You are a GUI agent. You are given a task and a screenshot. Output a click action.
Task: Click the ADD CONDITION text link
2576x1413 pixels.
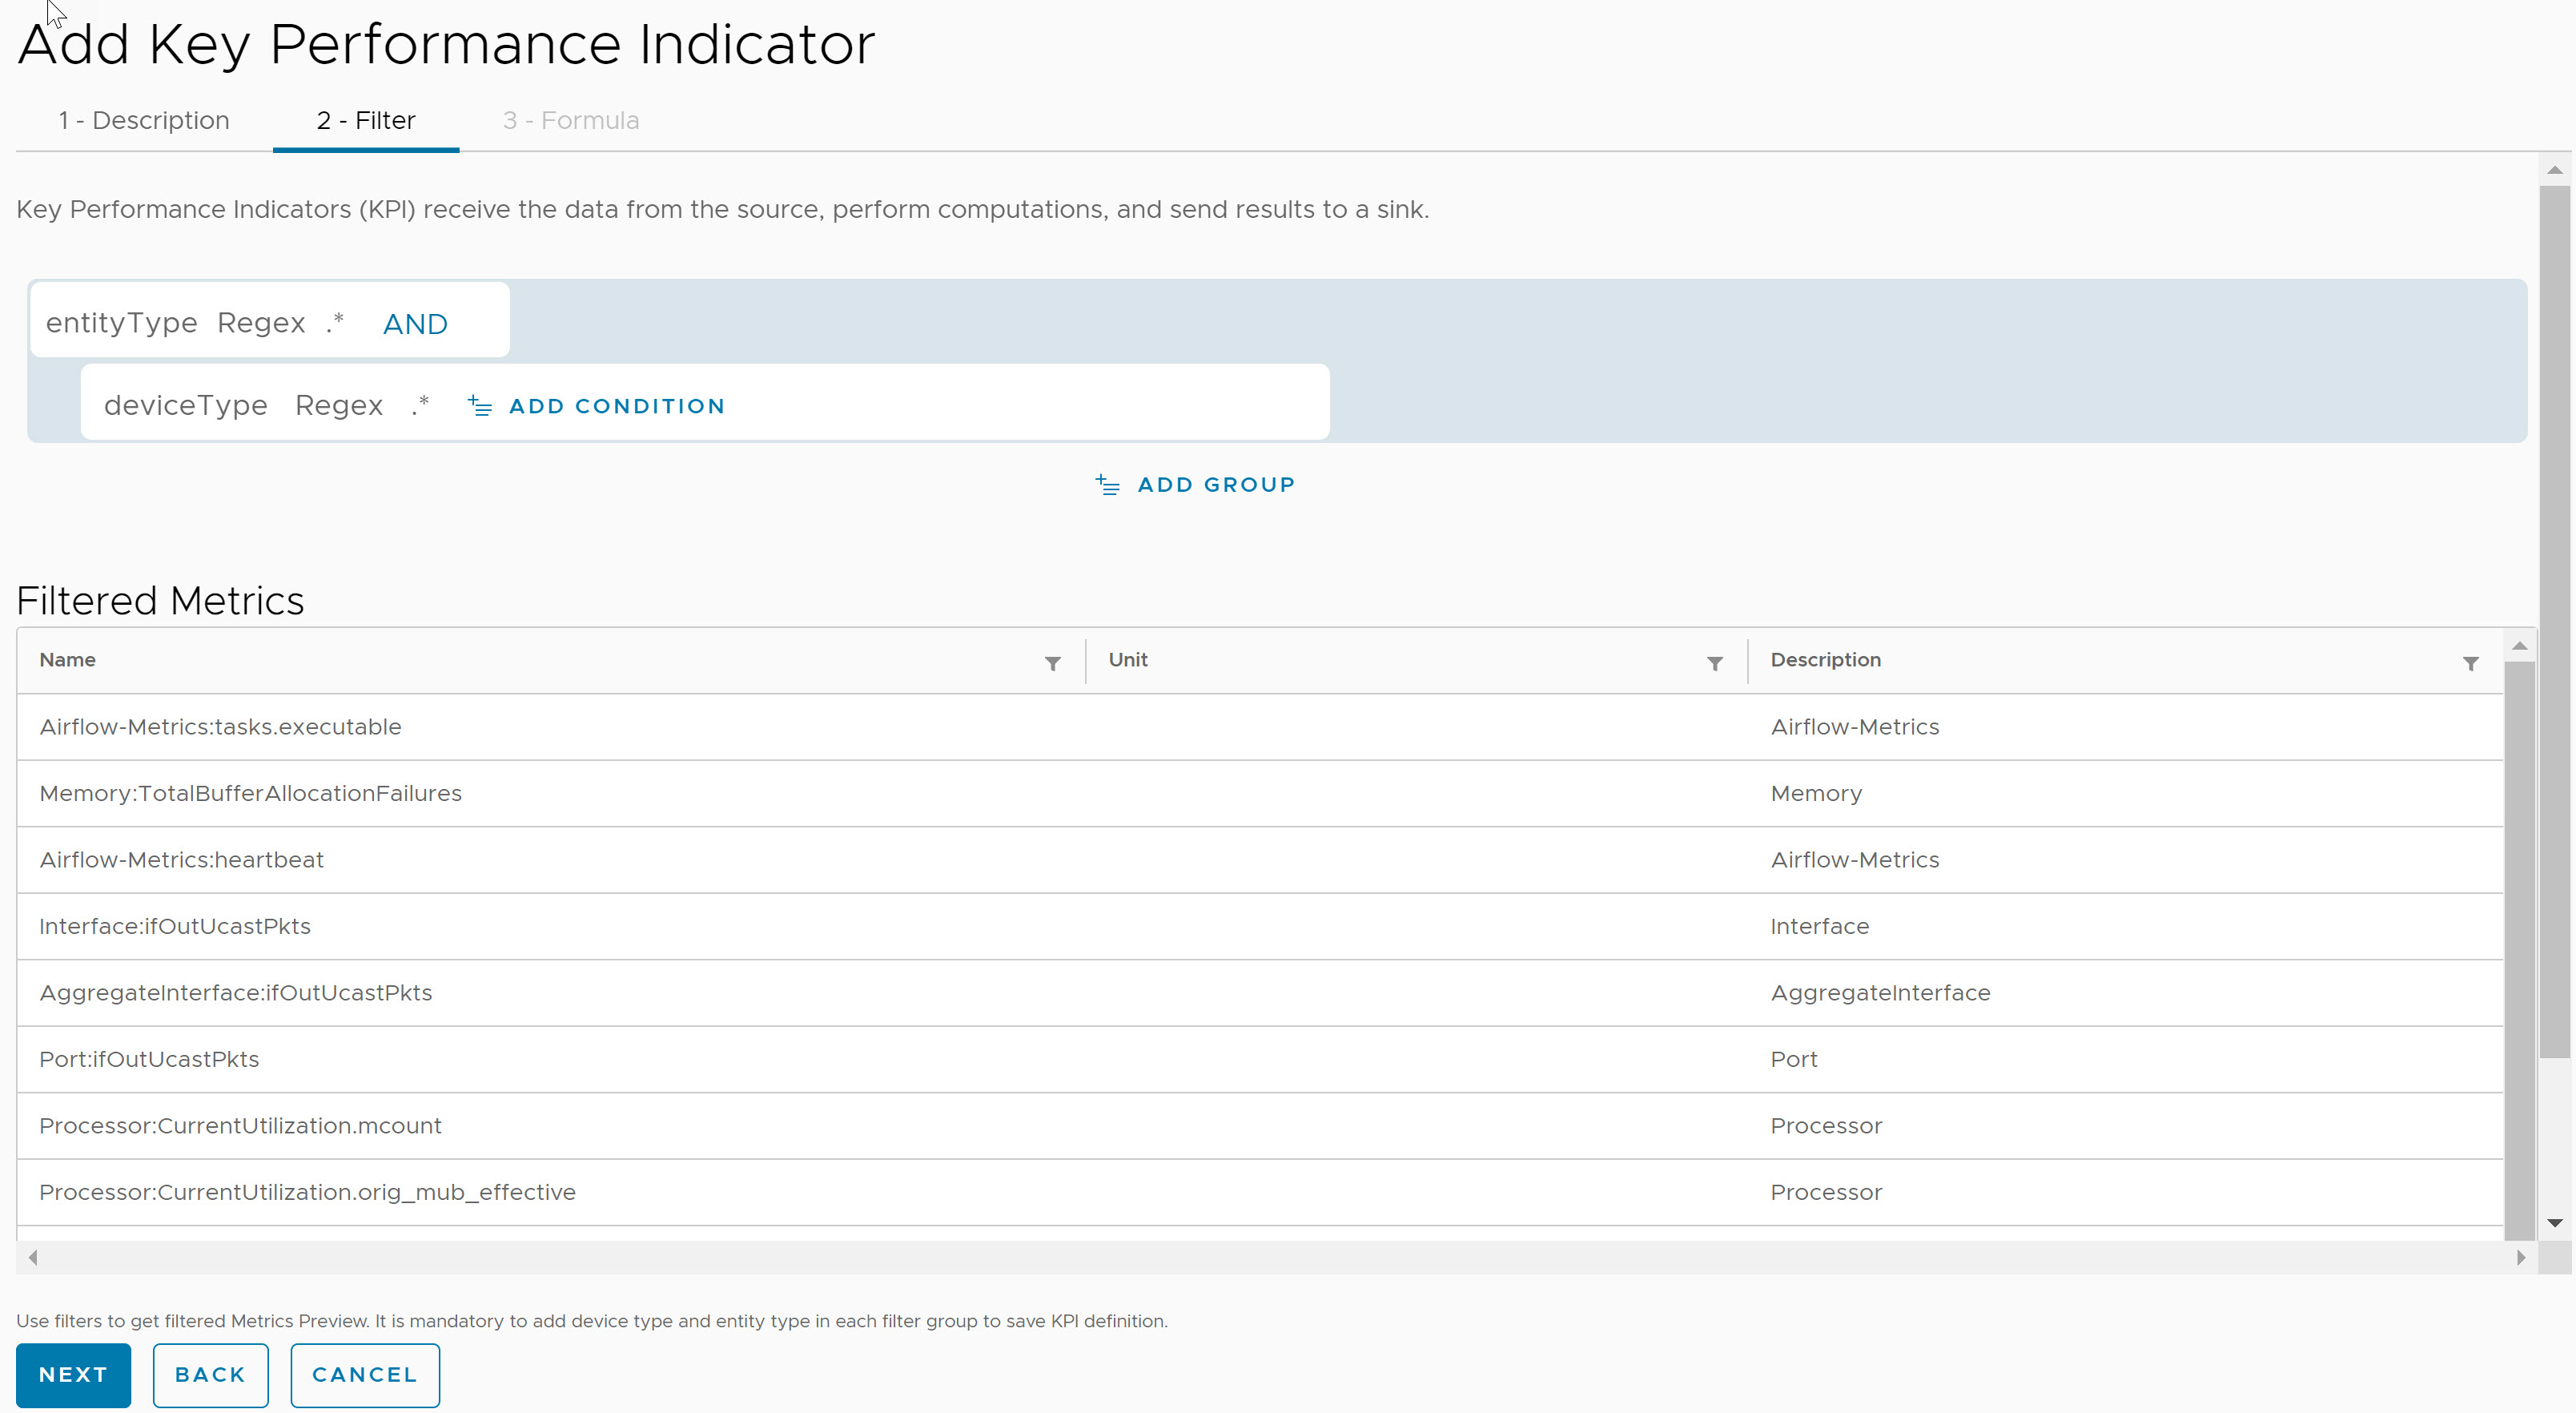pyautogui.click(x=617, y=405)
